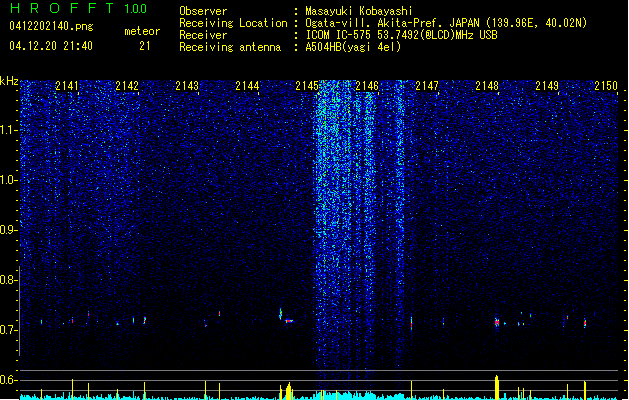Click receiver text ICOM IC-575 53.7492 MHz USB
The height and width of the screenshot is (400, 629).
401,35
